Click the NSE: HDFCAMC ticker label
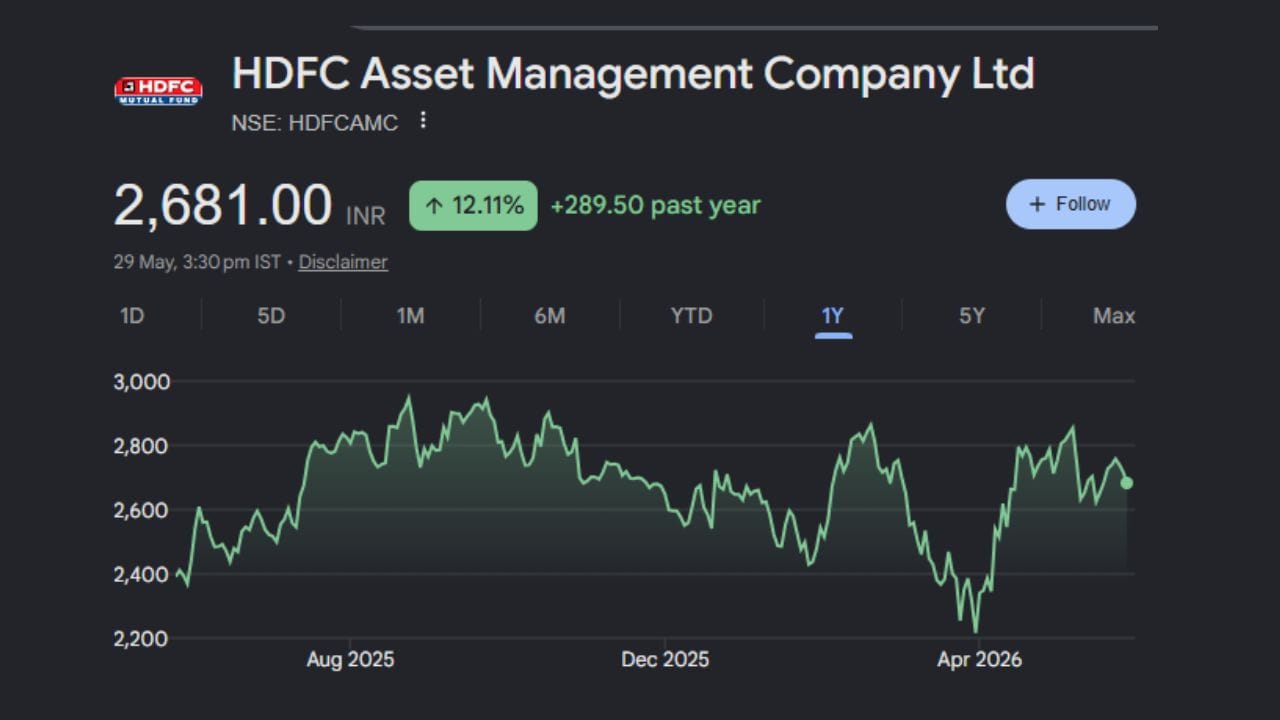The image size is (1280, 720). (x=315, y=123)
